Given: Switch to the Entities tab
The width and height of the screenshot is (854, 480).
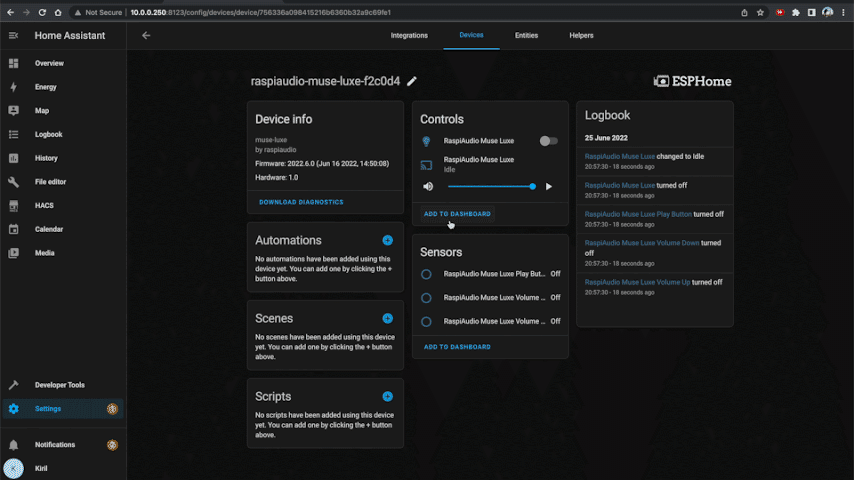Looking at the screenshot, I should point(526,35).
